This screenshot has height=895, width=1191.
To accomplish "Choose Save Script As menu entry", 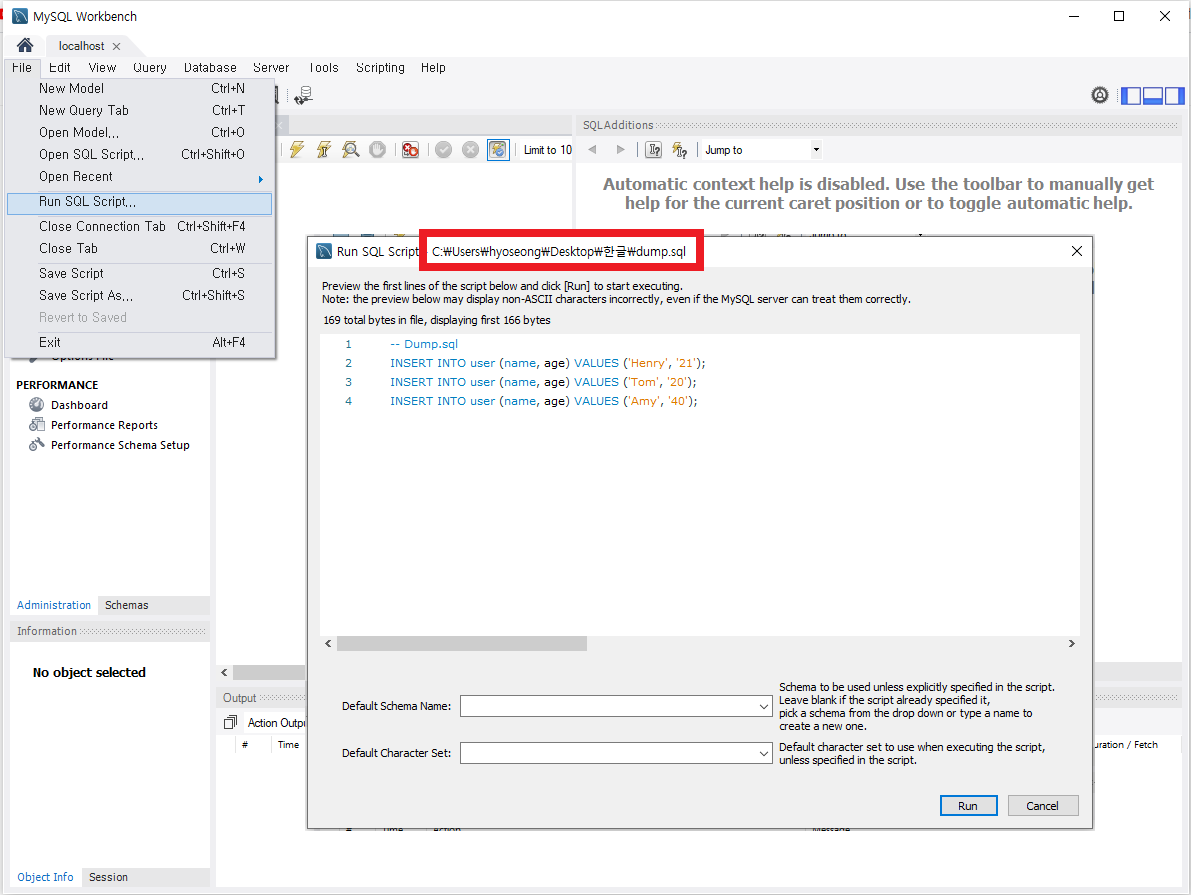I will pyautogui.click(x=140, y=296).
